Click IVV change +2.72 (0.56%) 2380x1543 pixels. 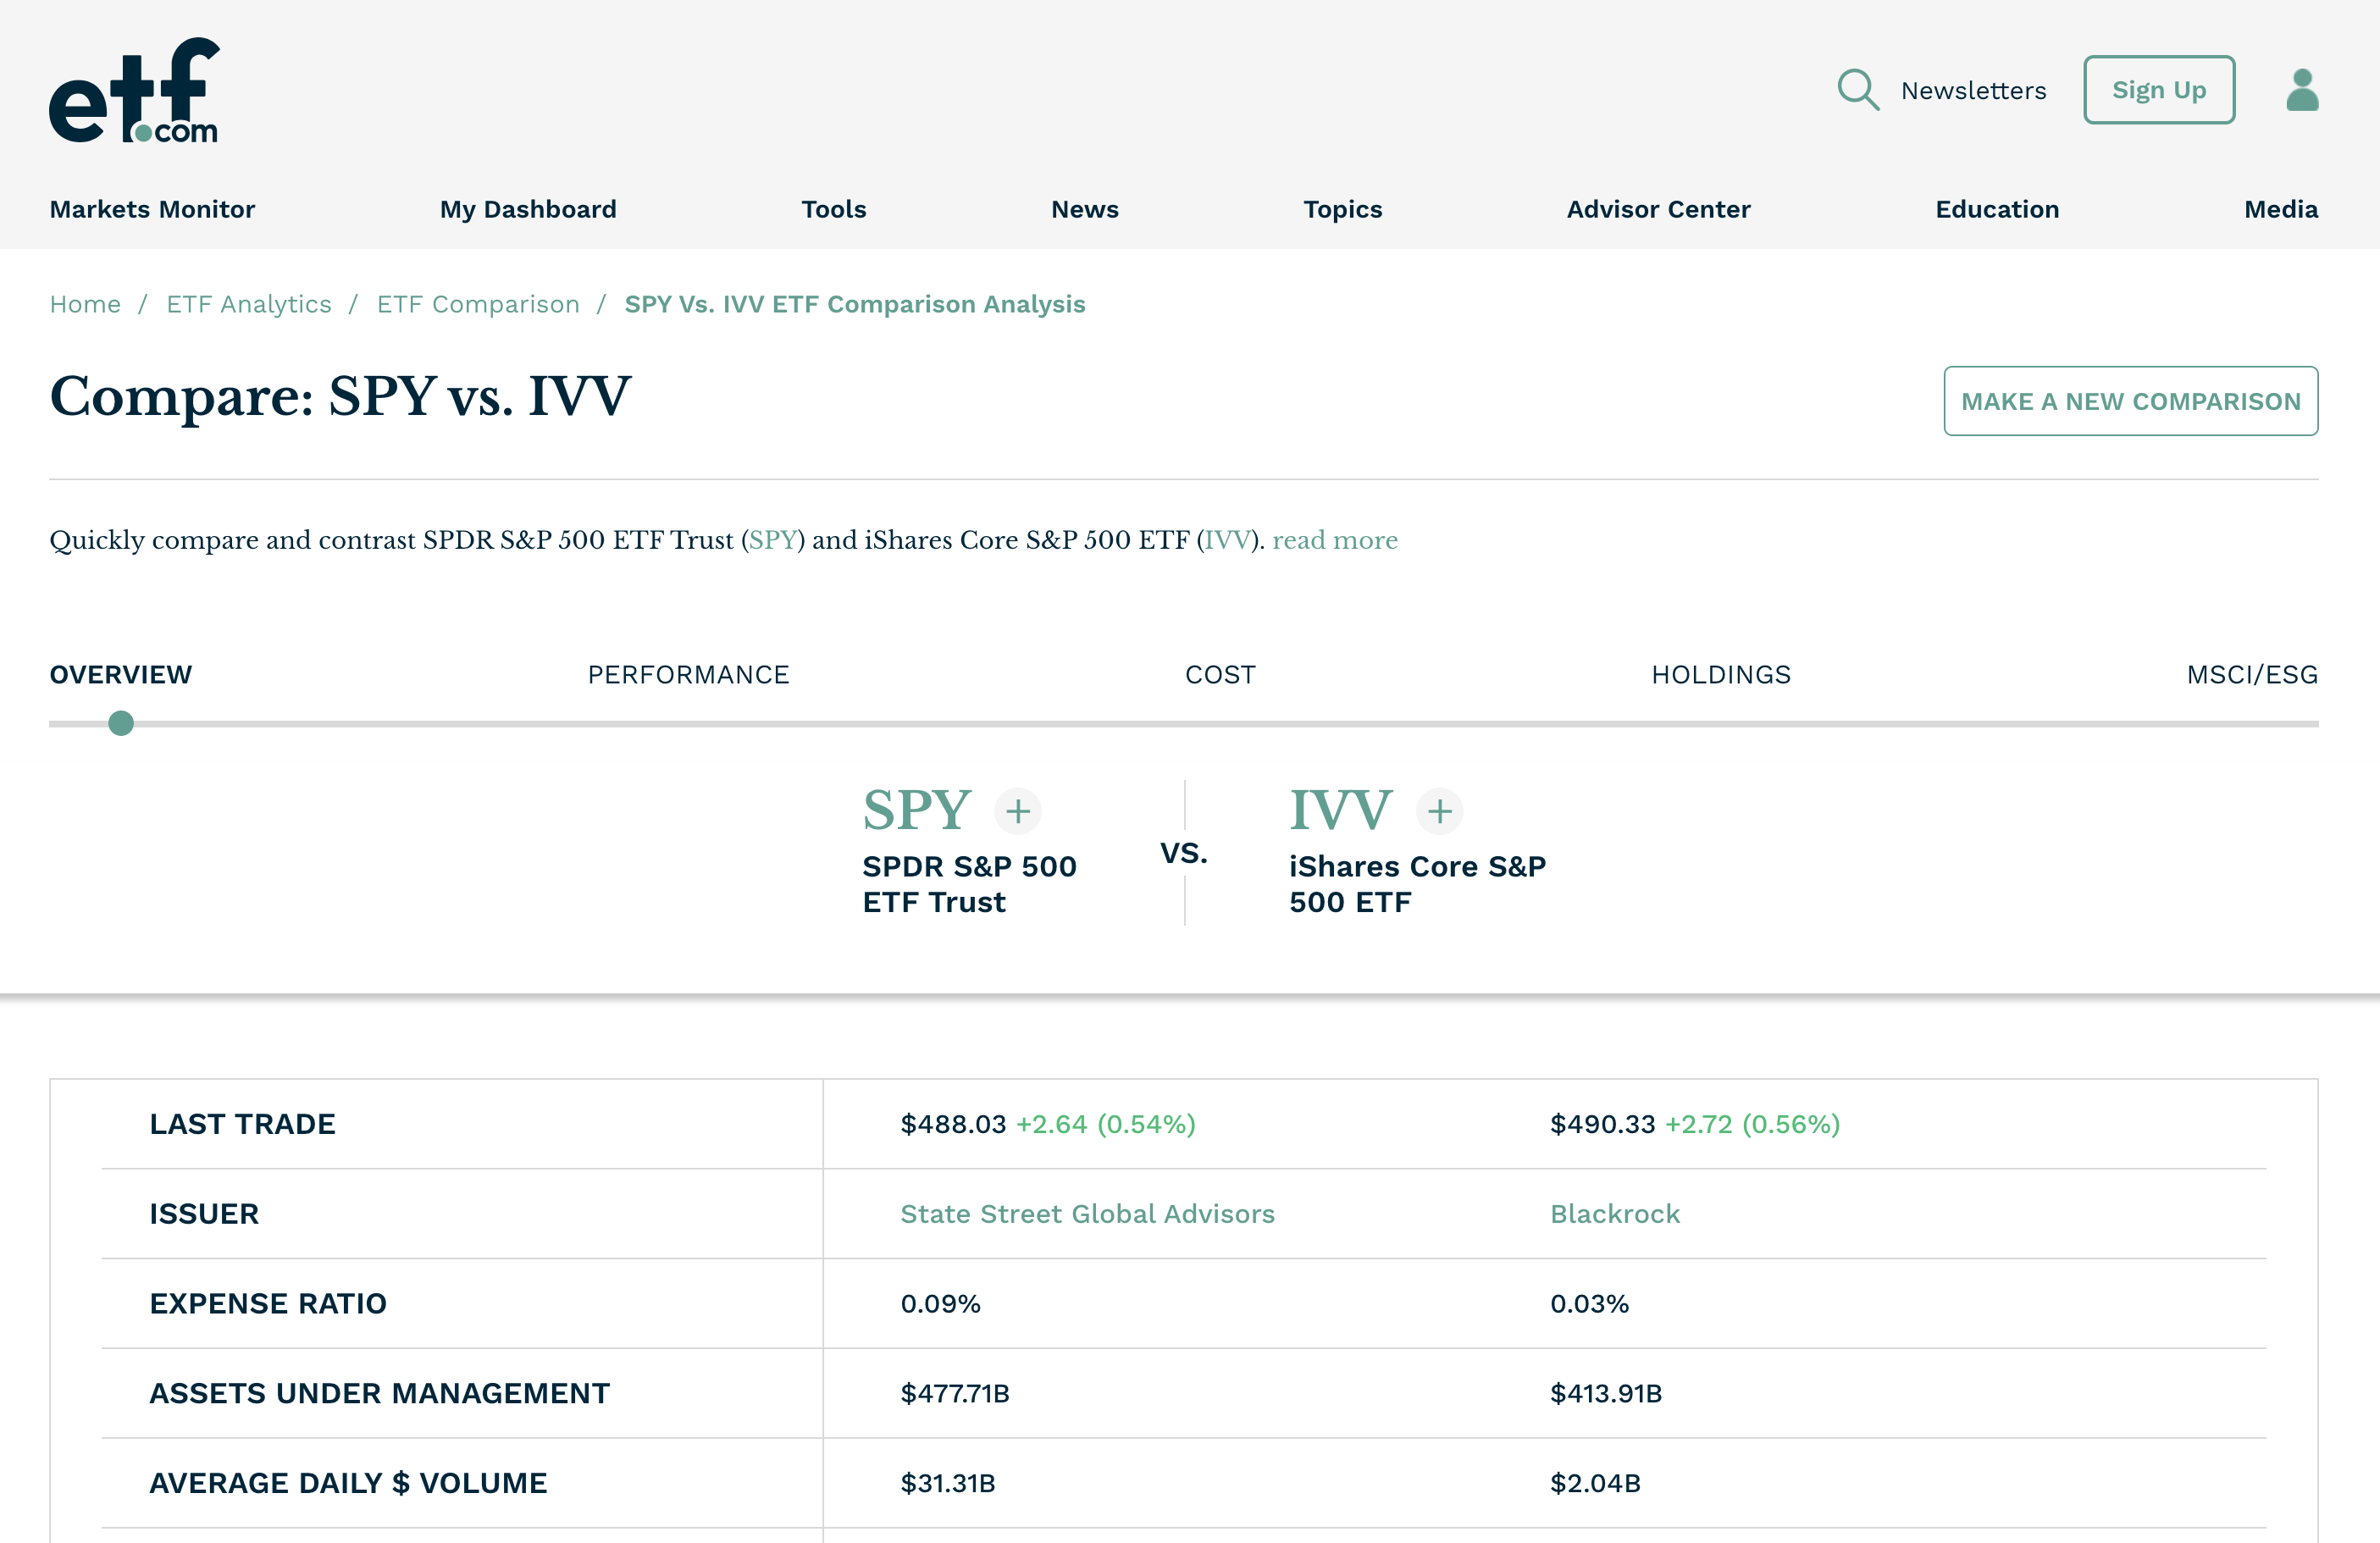click(1753, 1124)
